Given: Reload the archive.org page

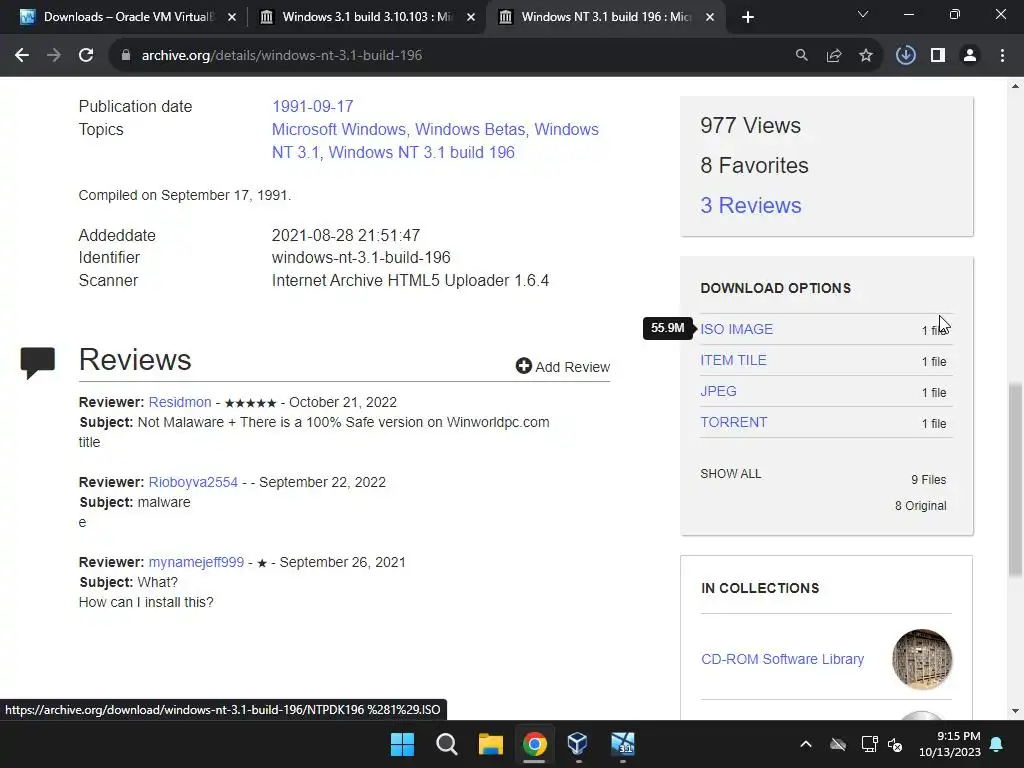Looking at the screenshot, I should [86, 56].
